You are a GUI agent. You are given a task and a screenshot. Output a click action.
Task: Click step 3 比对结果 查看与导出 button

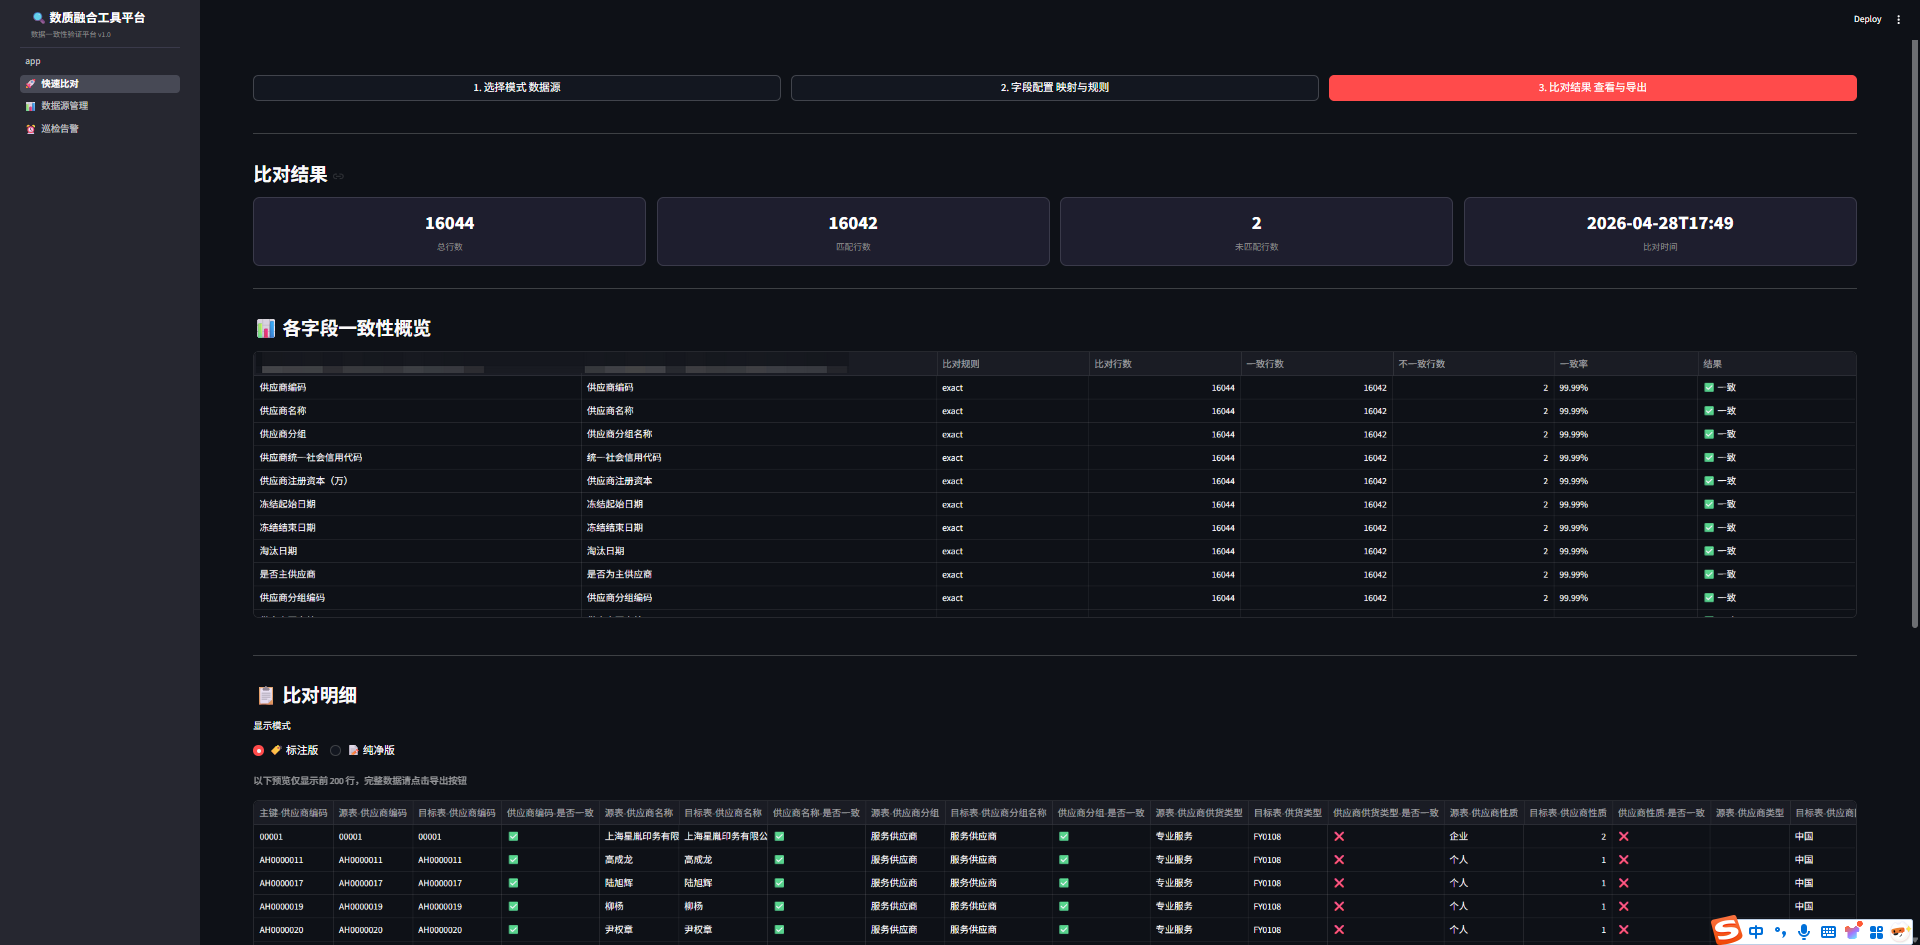1592,88
